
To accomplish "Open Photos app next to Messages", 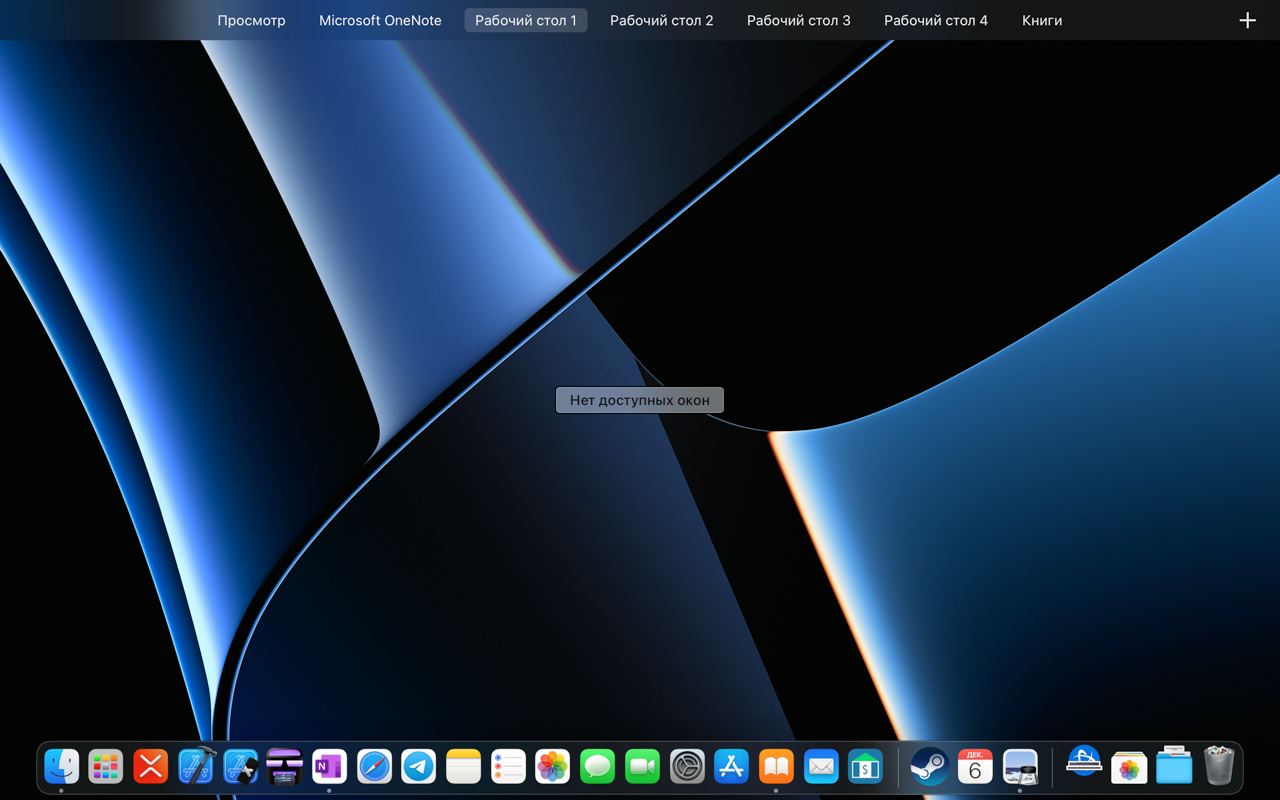I will pos(553,767).
